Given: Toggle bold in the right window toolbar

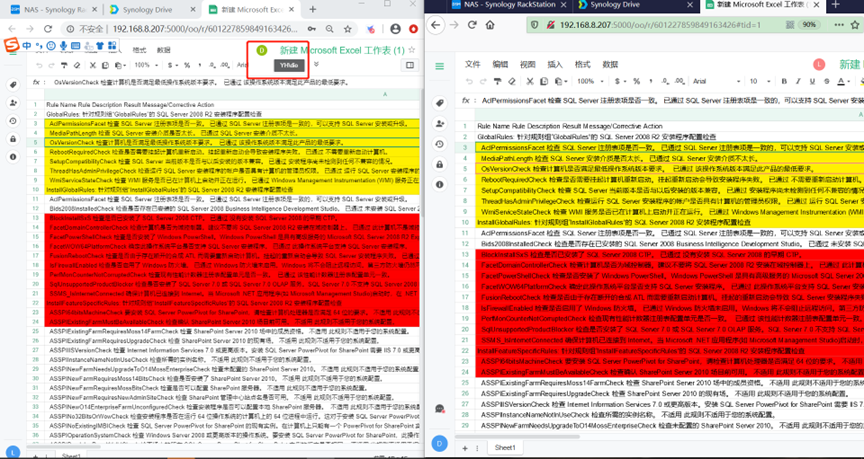Looking at the screenshot, I should tap(784, 82).
